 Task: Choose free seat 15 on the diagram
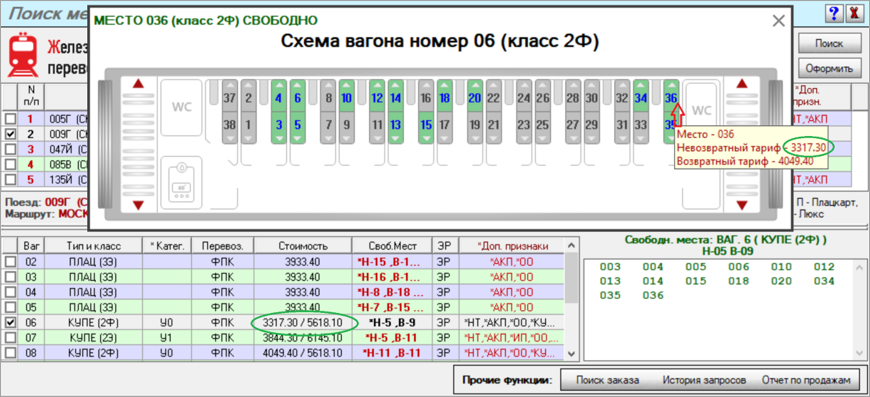pos(426,127)
